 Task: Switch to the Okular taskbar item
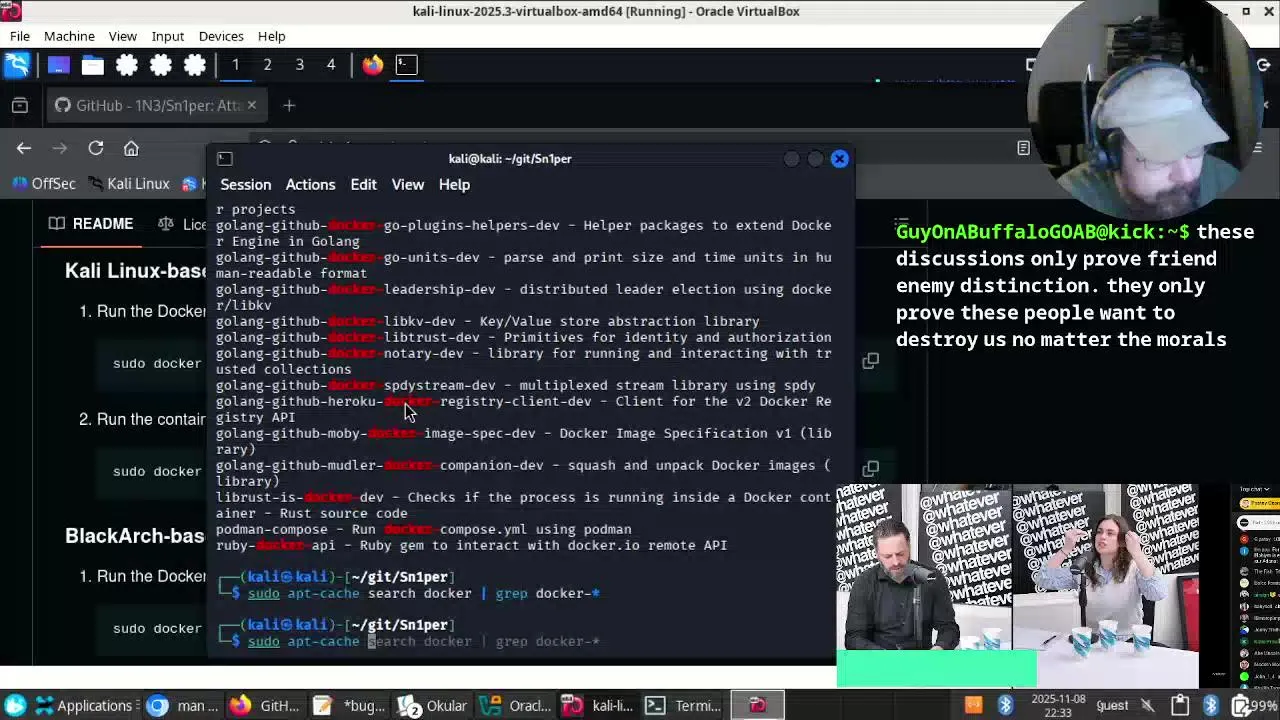(x=433, y=706)
